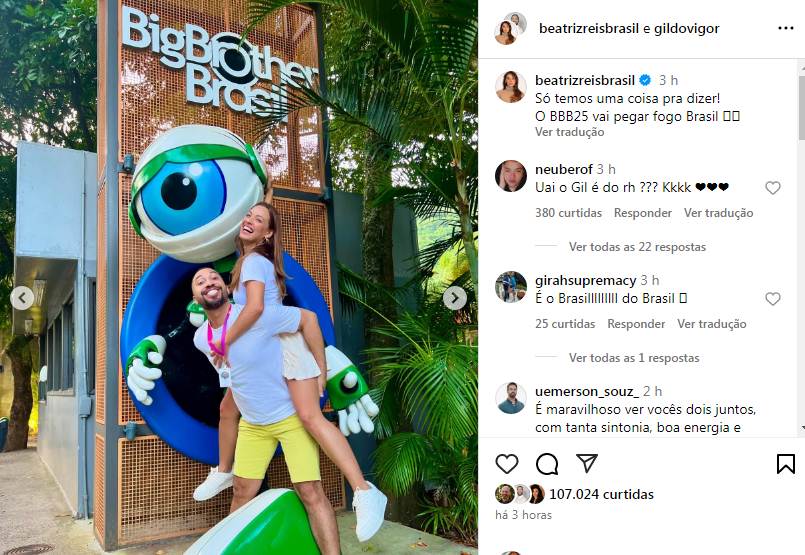Go to previous photo in carousel
The width and height of the screenshot is (805, 555).
coord(22,298)
